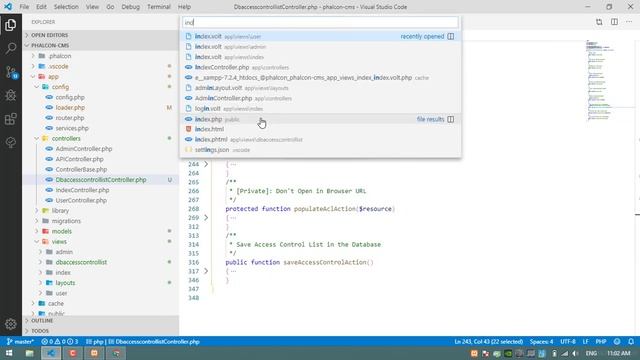The image size is (640, 360).
Task: Unfold code at line 269
Action: point(206,218)
